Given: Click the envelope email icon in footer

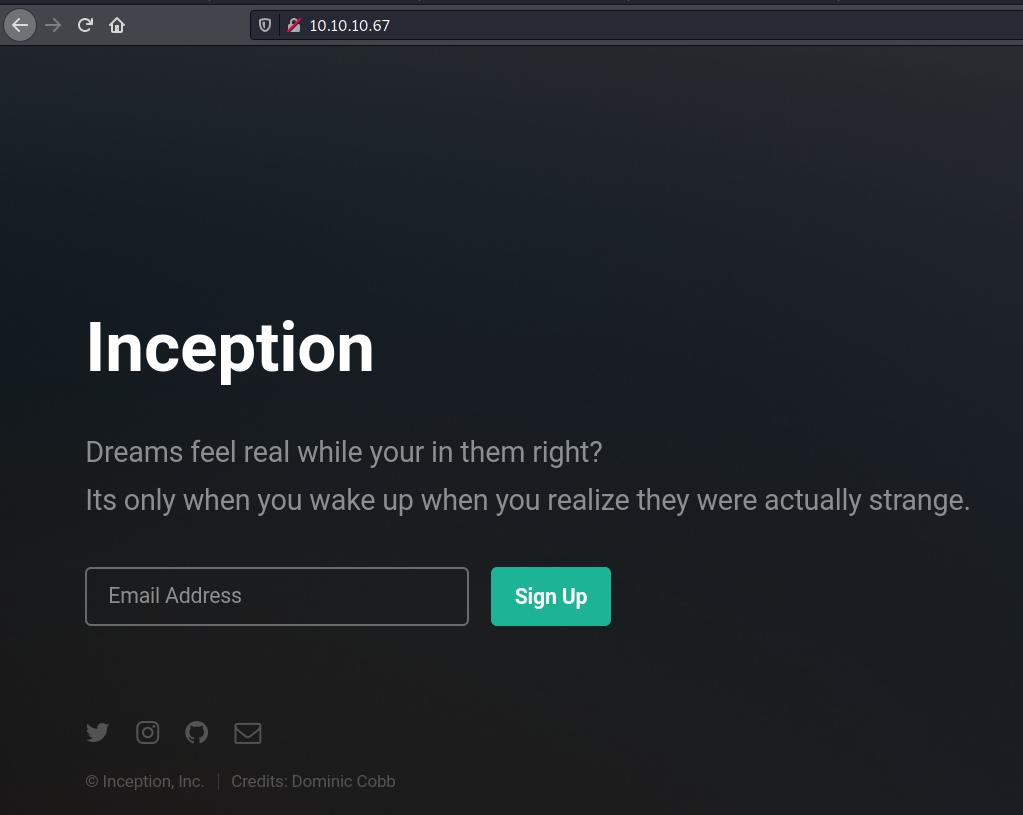Looking at the screenshot, I should point(248,733).
